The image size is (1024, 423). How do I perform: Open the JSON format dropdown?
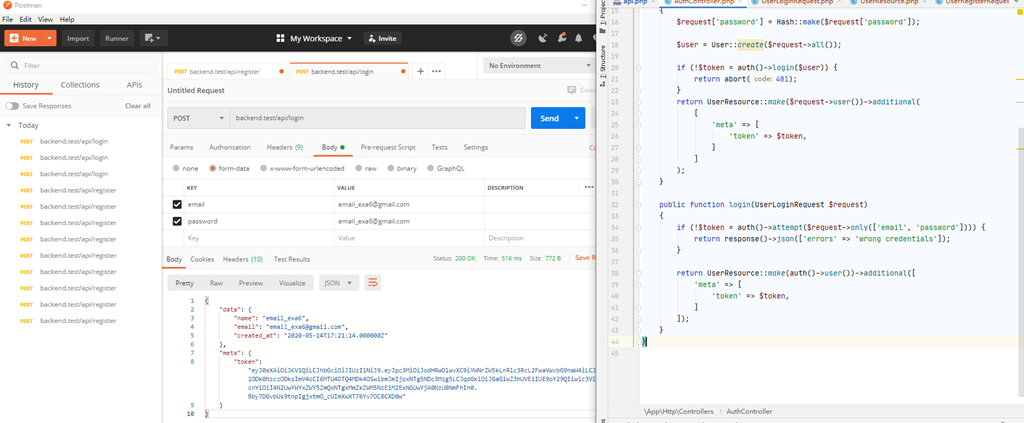pos(339,283)
